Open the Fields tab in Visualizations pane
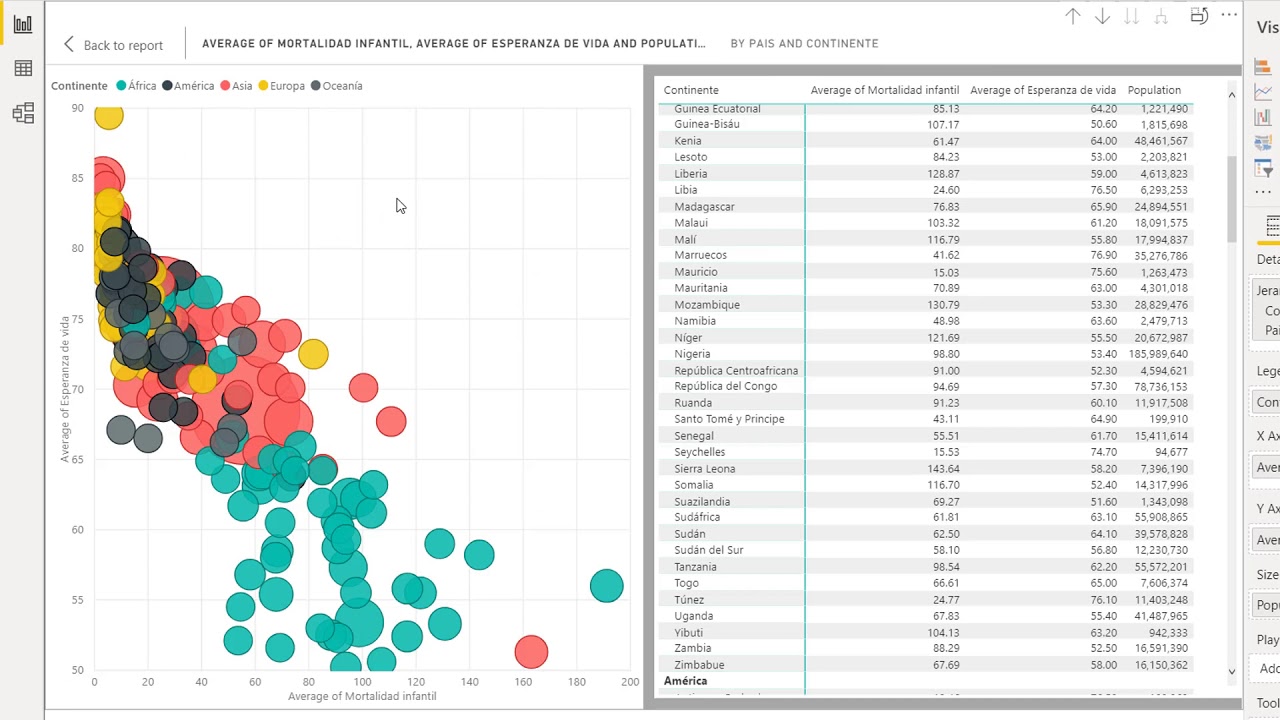 pyautogui.click(x=1272, y=225)
